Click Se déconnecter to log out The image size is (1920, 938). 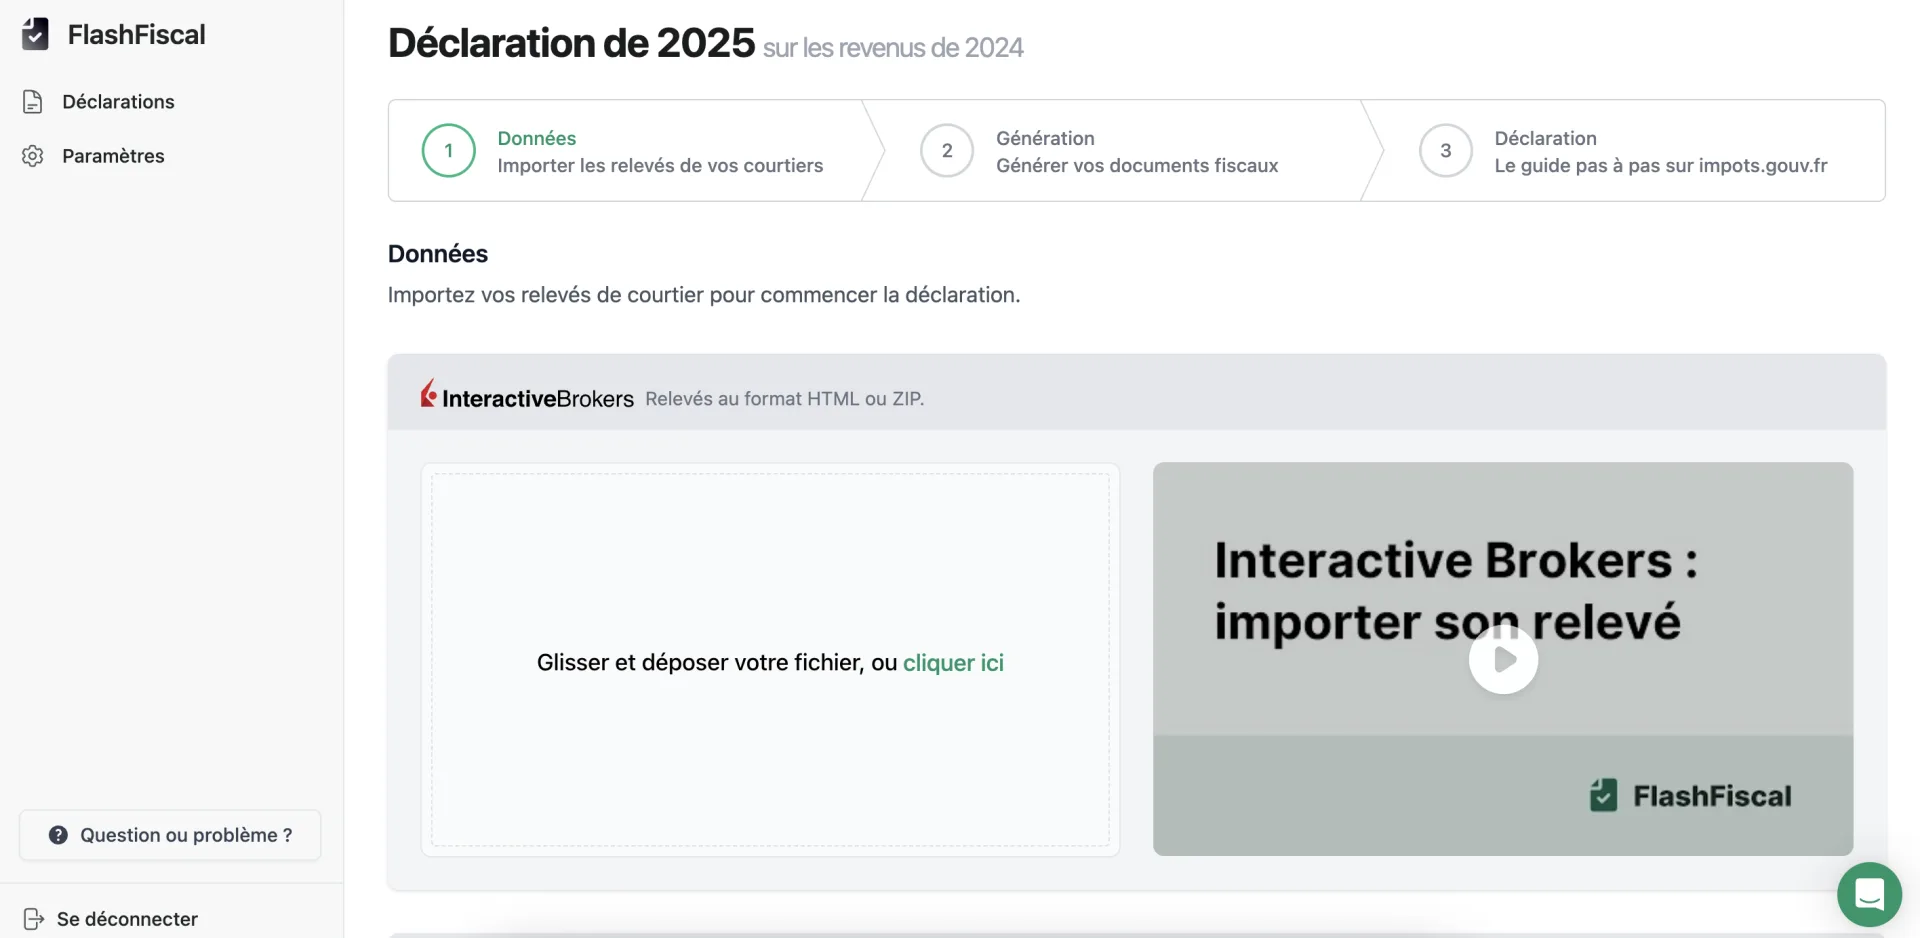coord(127,919)
